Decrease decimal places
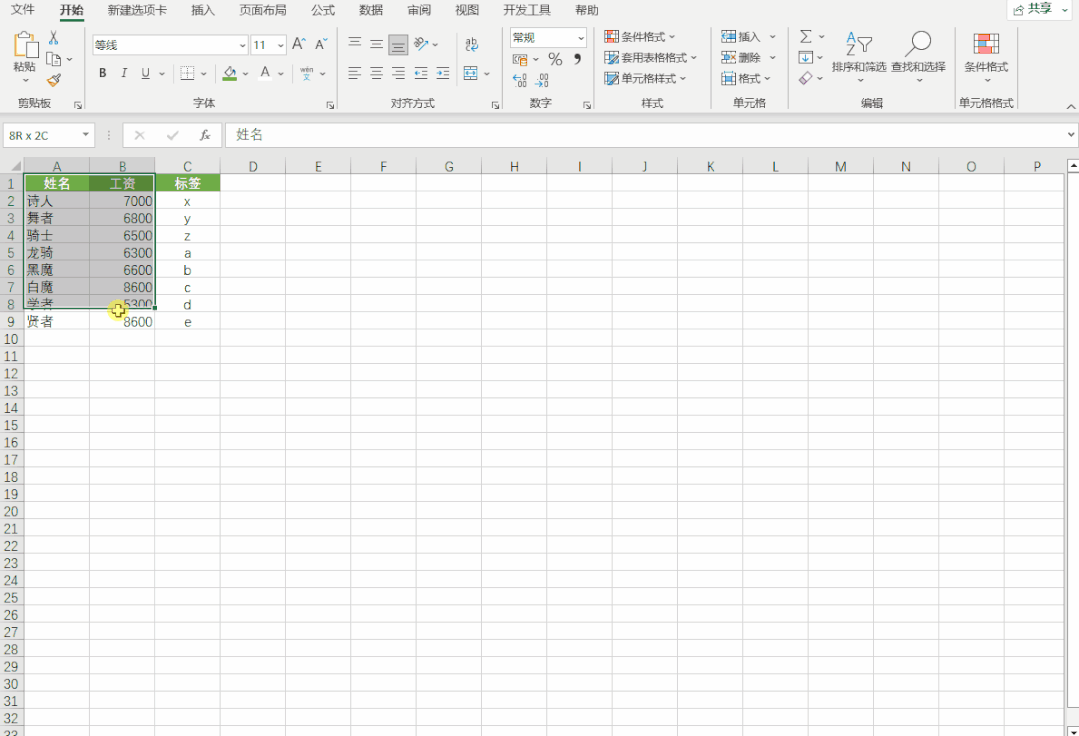Viewport: 1079px width, 736px height. point(542,81)
